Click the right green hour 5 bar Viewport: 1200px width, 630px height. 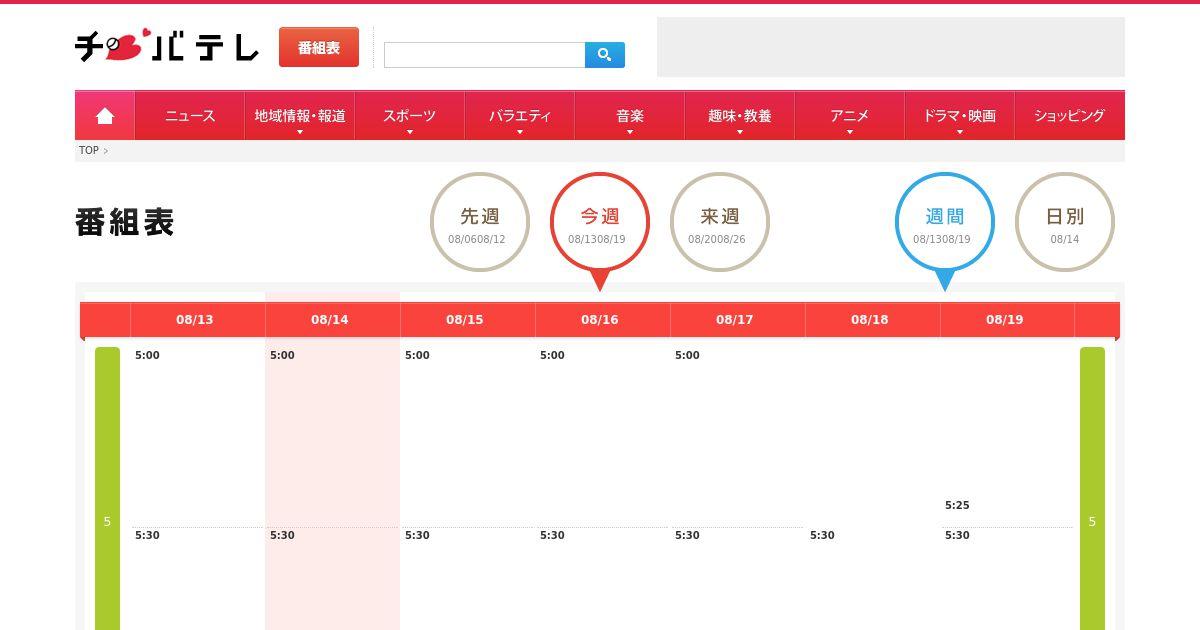pos(1092,490)
